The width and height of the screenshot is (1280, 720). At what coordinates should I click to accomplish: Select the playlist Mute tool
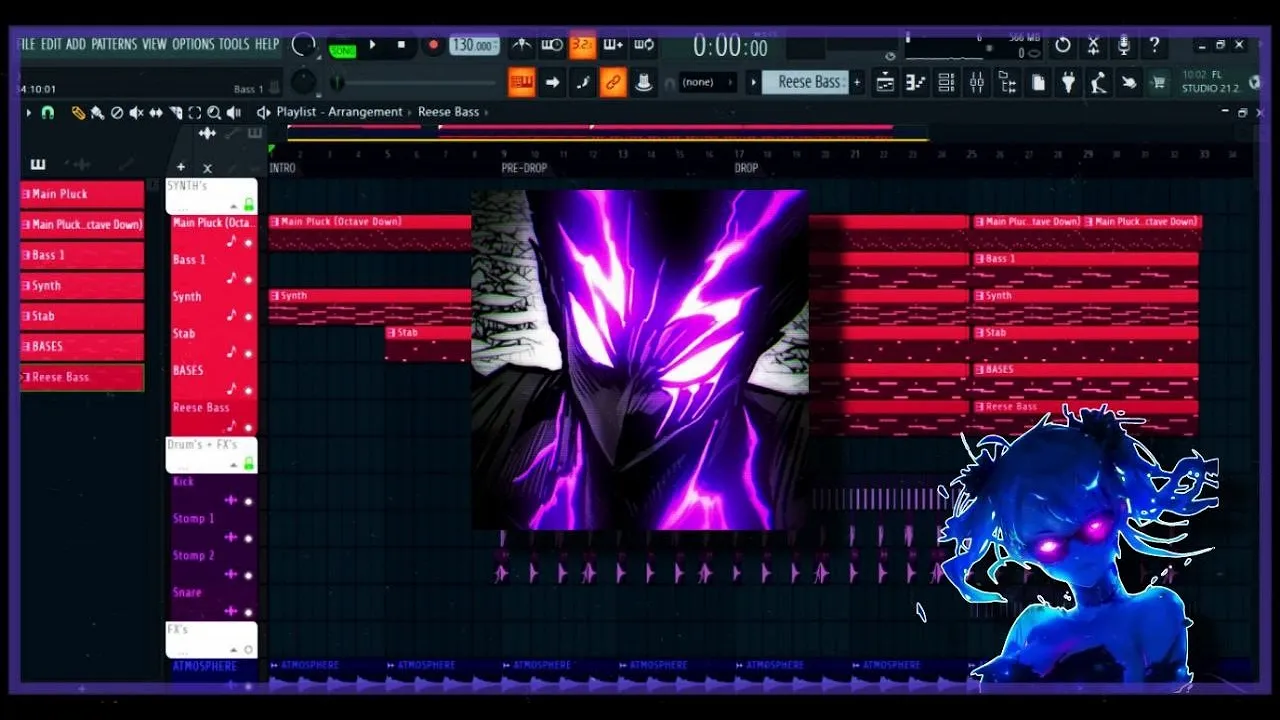(136, 113)
